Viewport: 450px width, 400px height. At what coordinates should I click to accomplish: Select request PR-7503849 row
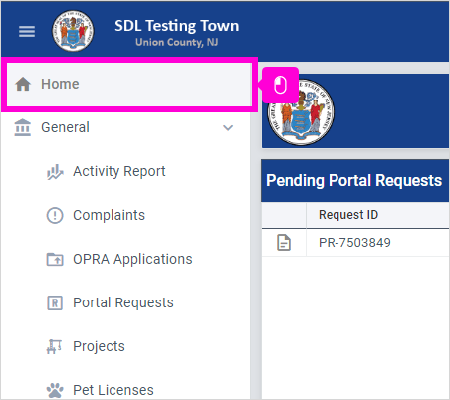tap(355, 243)
